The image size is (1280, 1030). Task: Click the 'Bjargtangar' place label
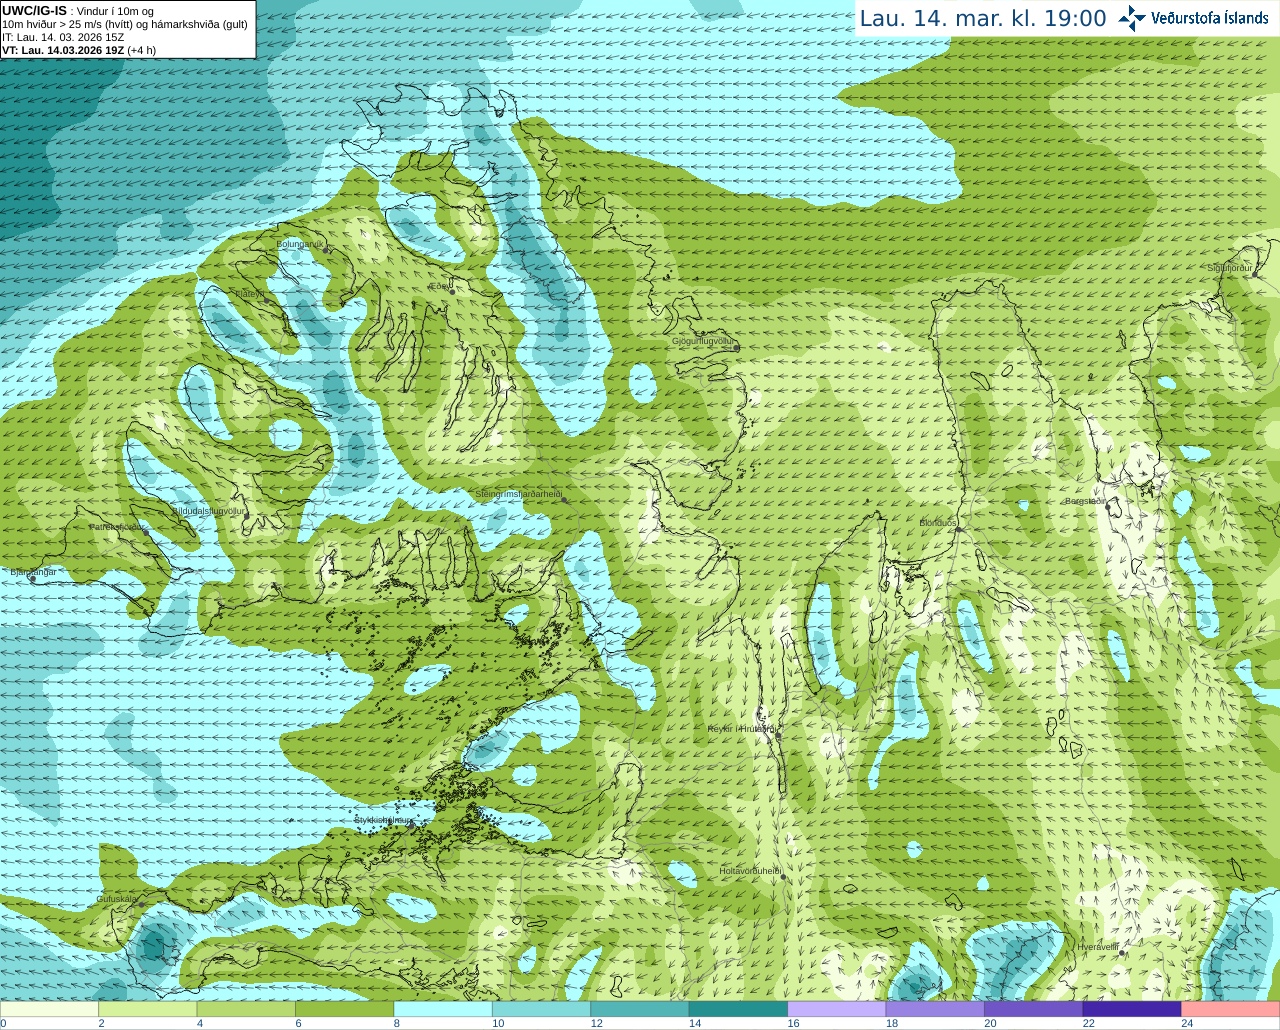pyautogui.click(x=33, y=572)
